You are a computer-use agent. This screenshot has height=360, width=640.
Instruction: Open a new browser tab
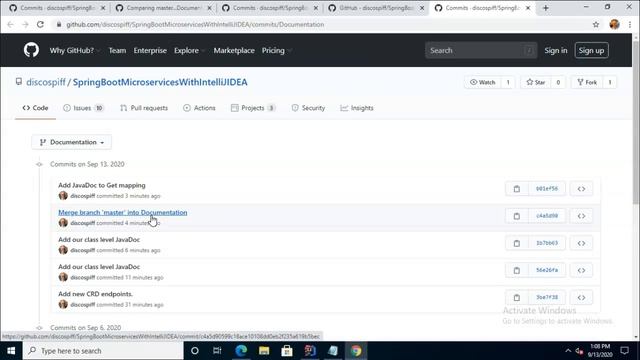tap(546, 8)
